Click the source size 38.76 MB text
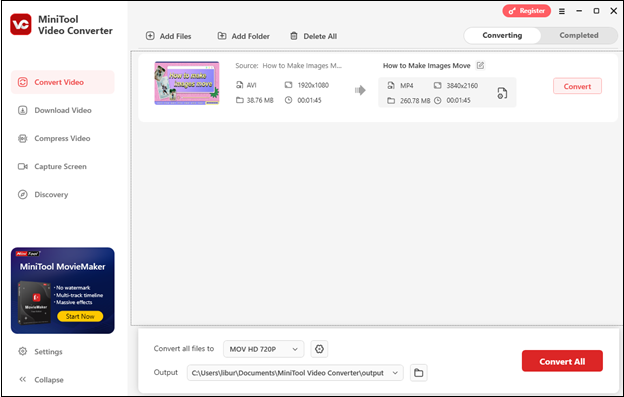624x397 pixels. pos(260,100)
